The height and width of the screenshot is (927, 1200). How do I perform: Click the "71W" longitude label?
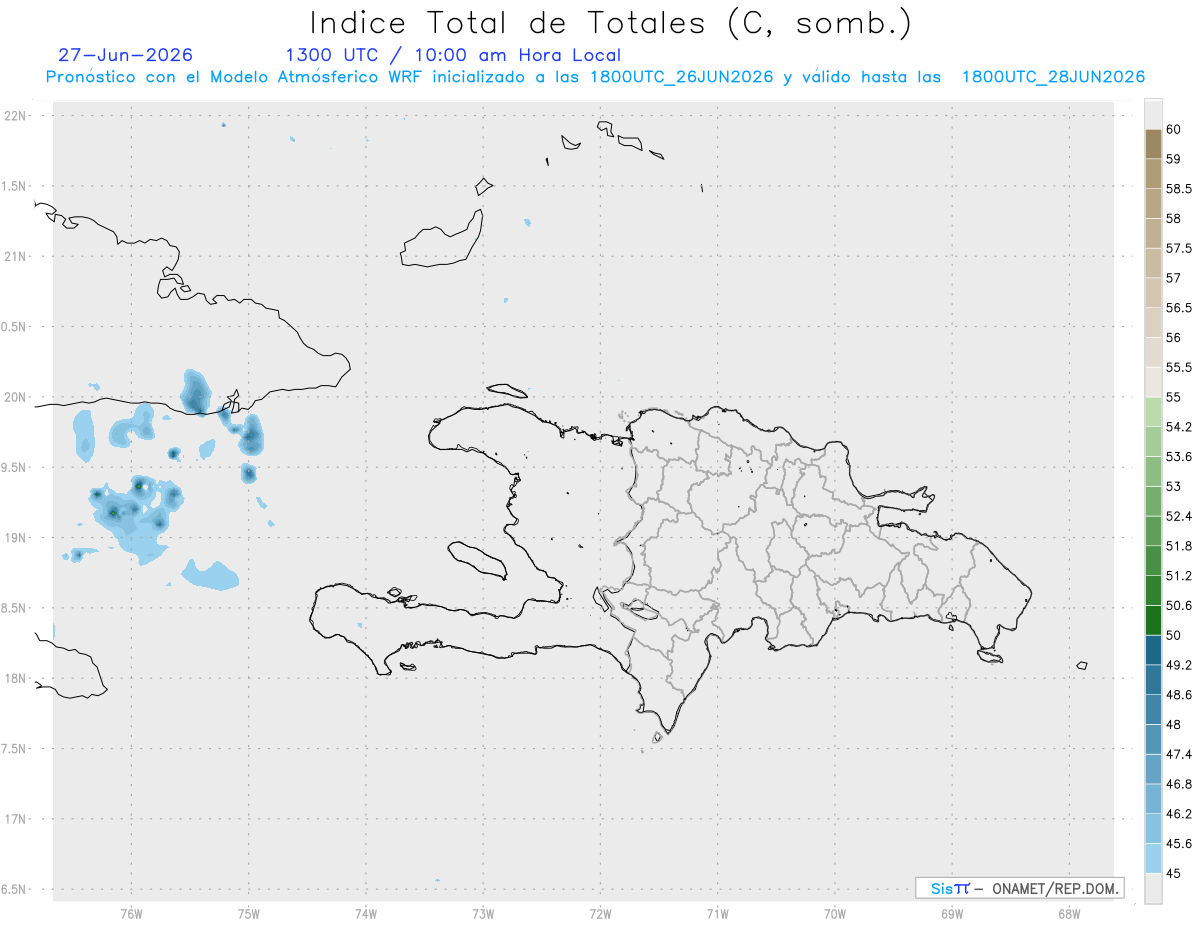tap(717, 914)
